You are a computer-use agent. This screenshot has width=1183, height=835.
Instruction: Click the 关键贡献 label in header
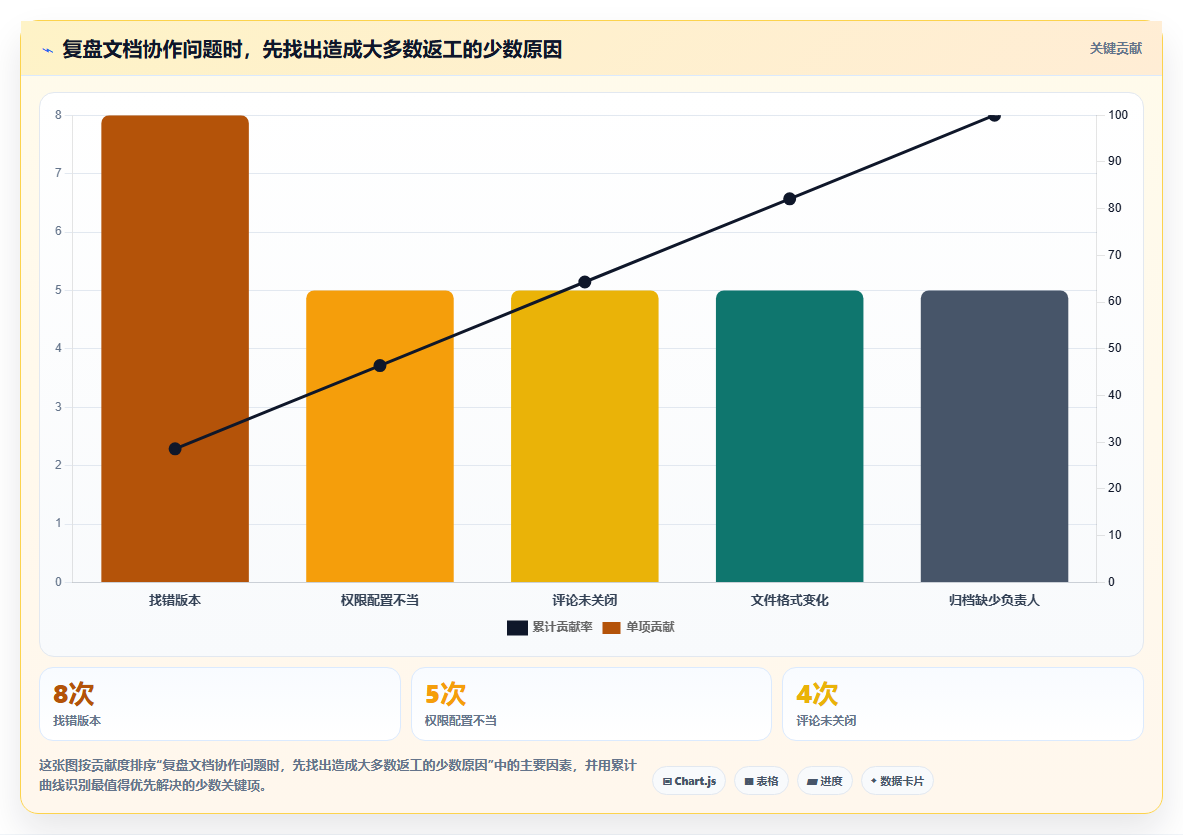pos(1115,49)
